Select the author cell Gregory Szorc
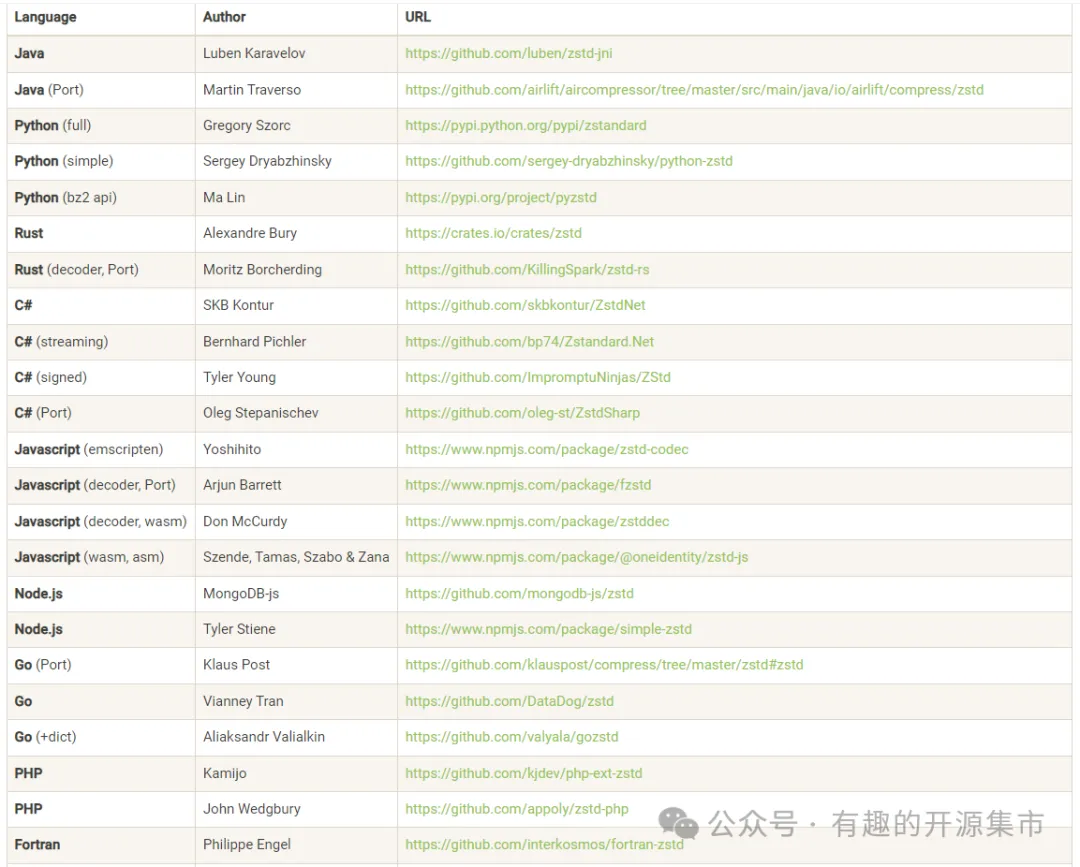The image size is (1080, 867). 296,125
